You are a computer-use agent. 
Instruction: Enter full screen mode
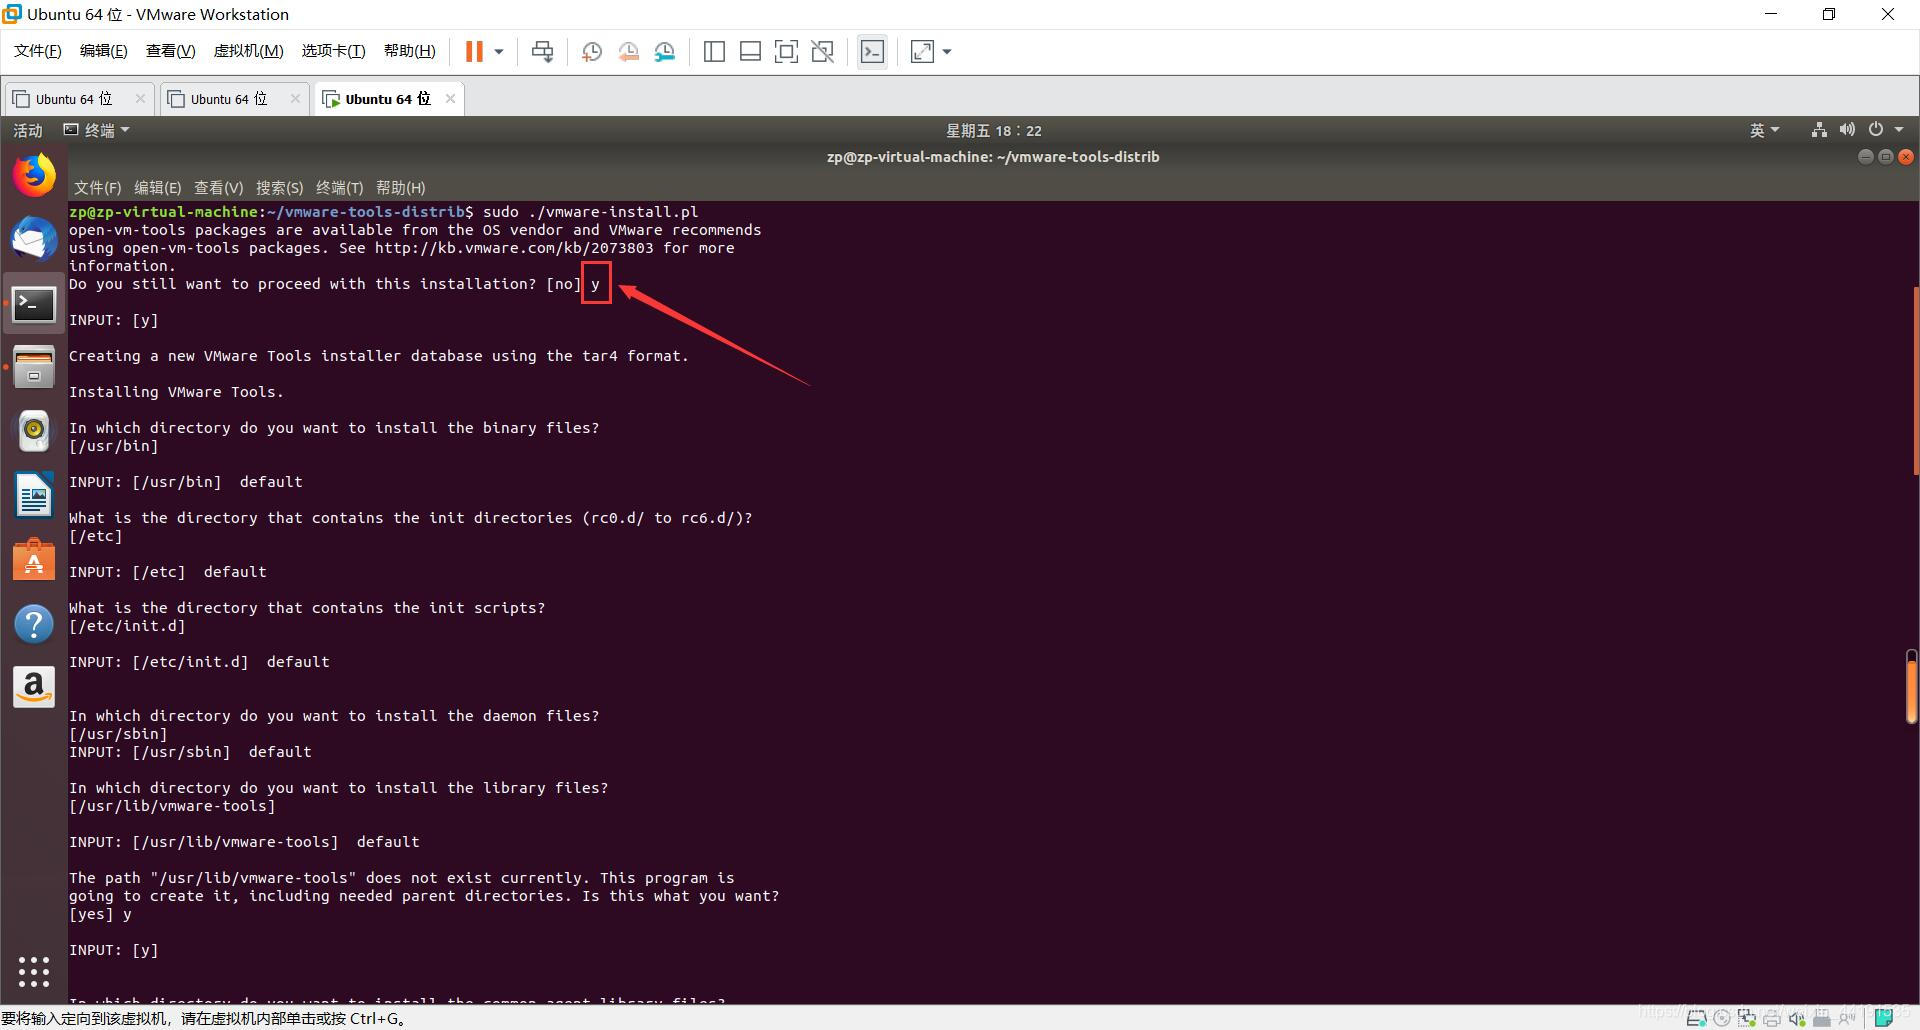(786, 51)
